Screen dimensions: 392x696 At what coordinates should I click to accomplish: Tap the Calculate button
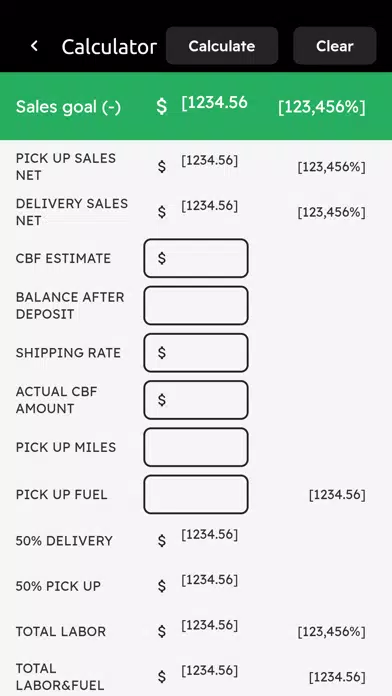point(222,46)
